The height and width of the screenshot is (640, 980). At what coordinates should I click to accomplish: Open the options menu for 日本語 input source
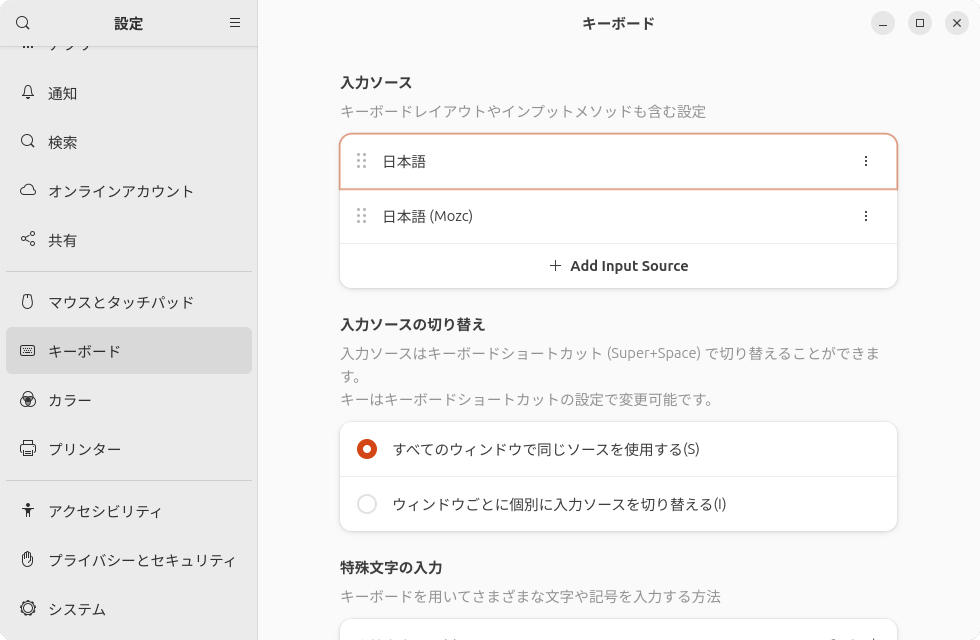pos(866,161)
